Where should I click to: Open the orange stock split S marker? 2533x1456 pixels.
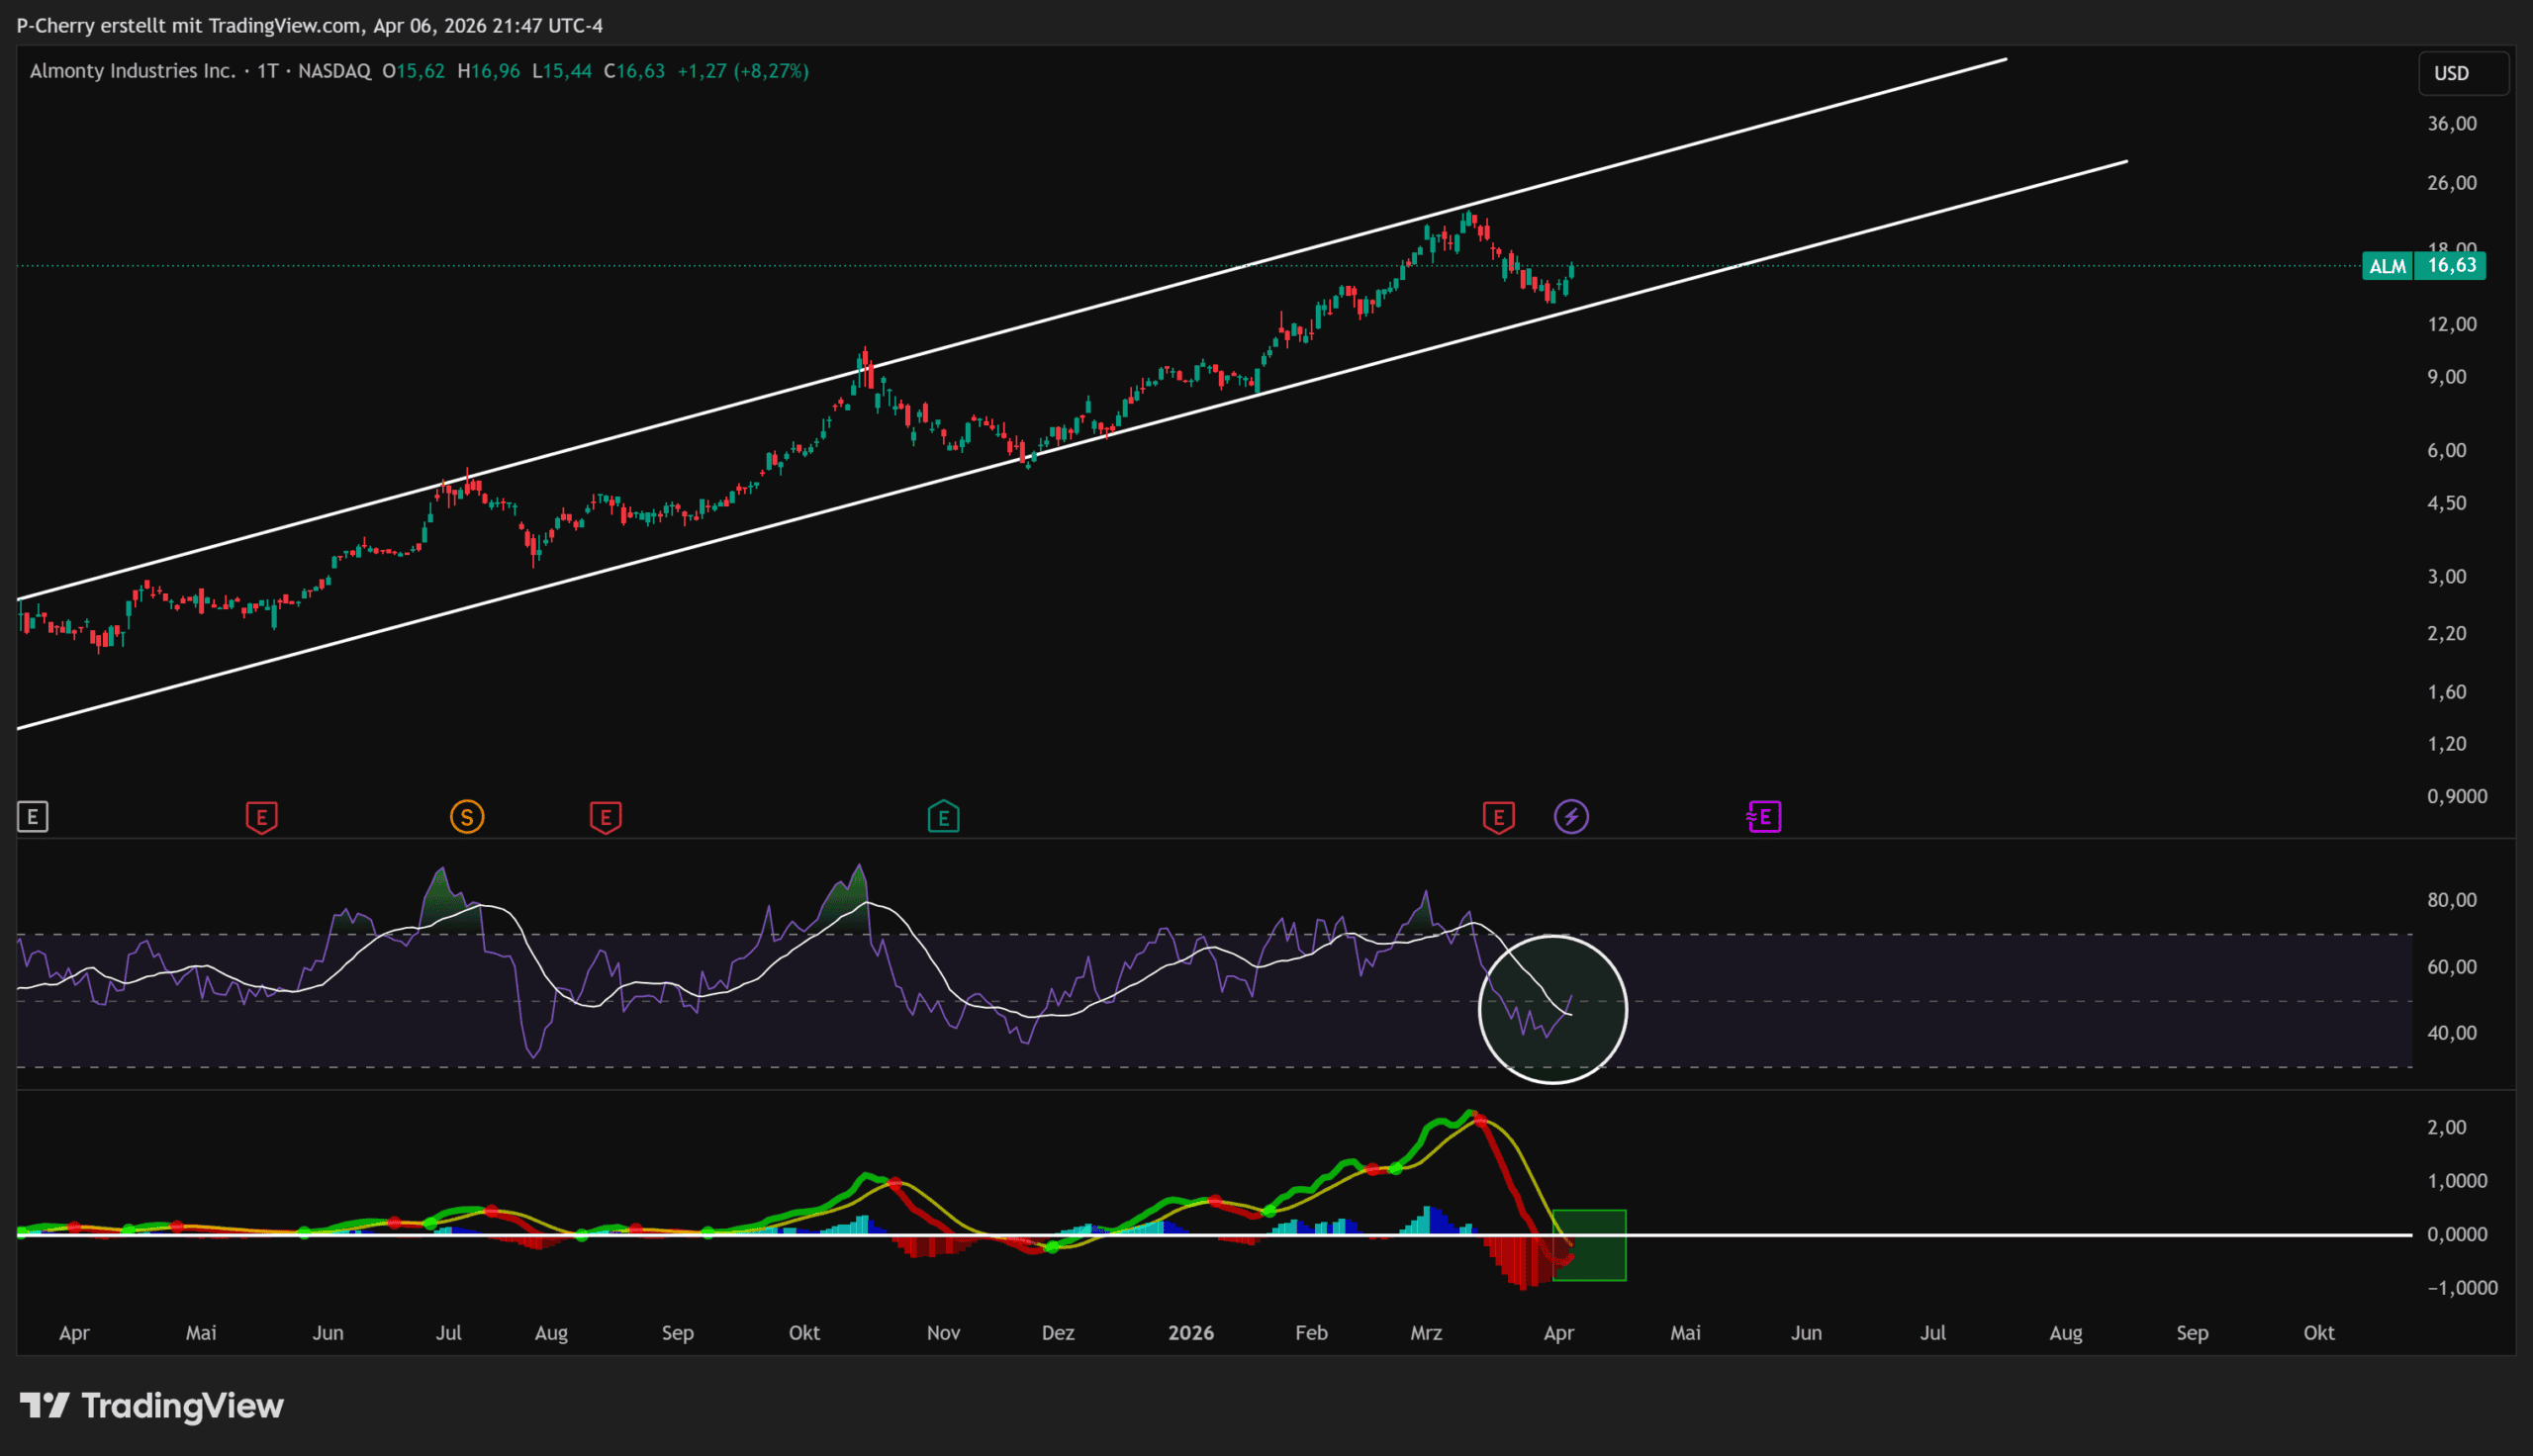[466, 817]
